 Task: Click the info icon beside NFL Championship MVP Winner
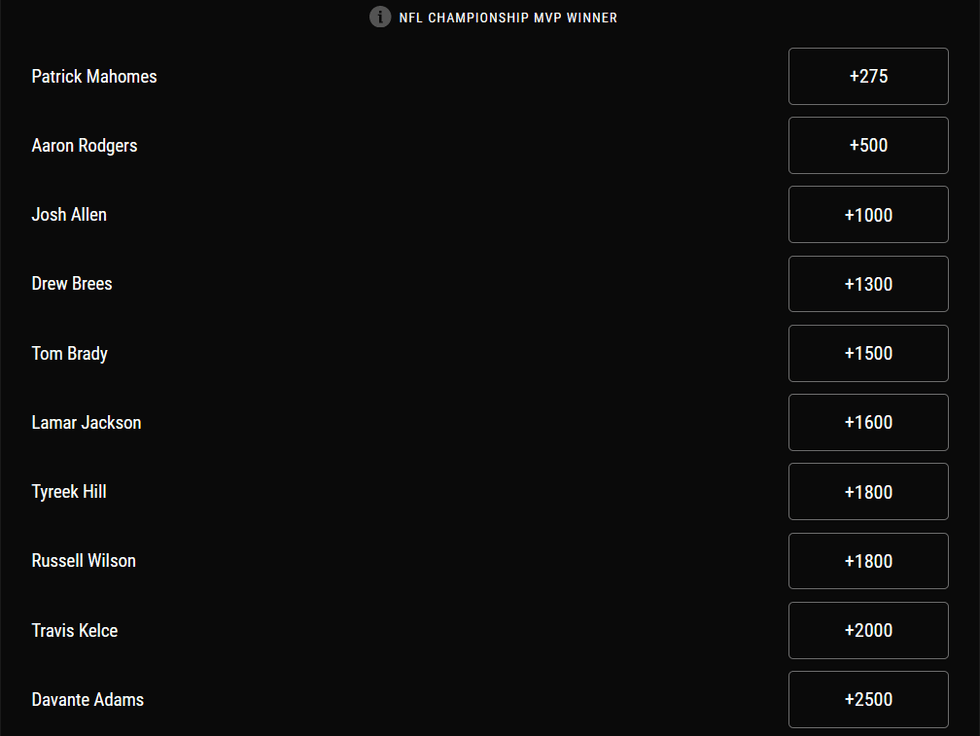[x=380, y=17]
